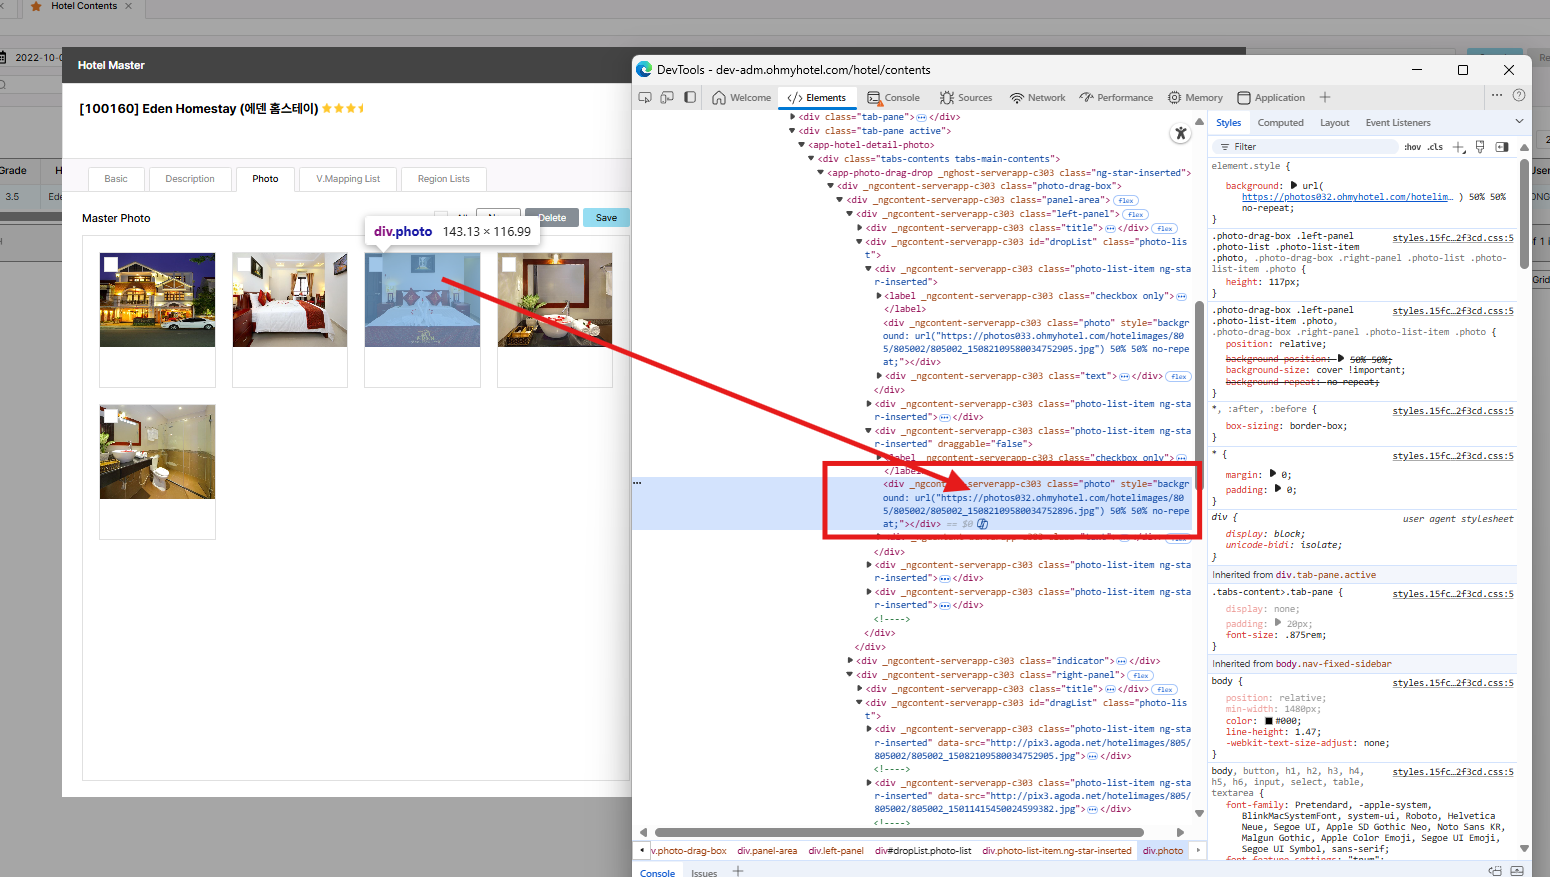Open DevTools help question mark icon
Screen dimensions: 1550x877
1519,96
